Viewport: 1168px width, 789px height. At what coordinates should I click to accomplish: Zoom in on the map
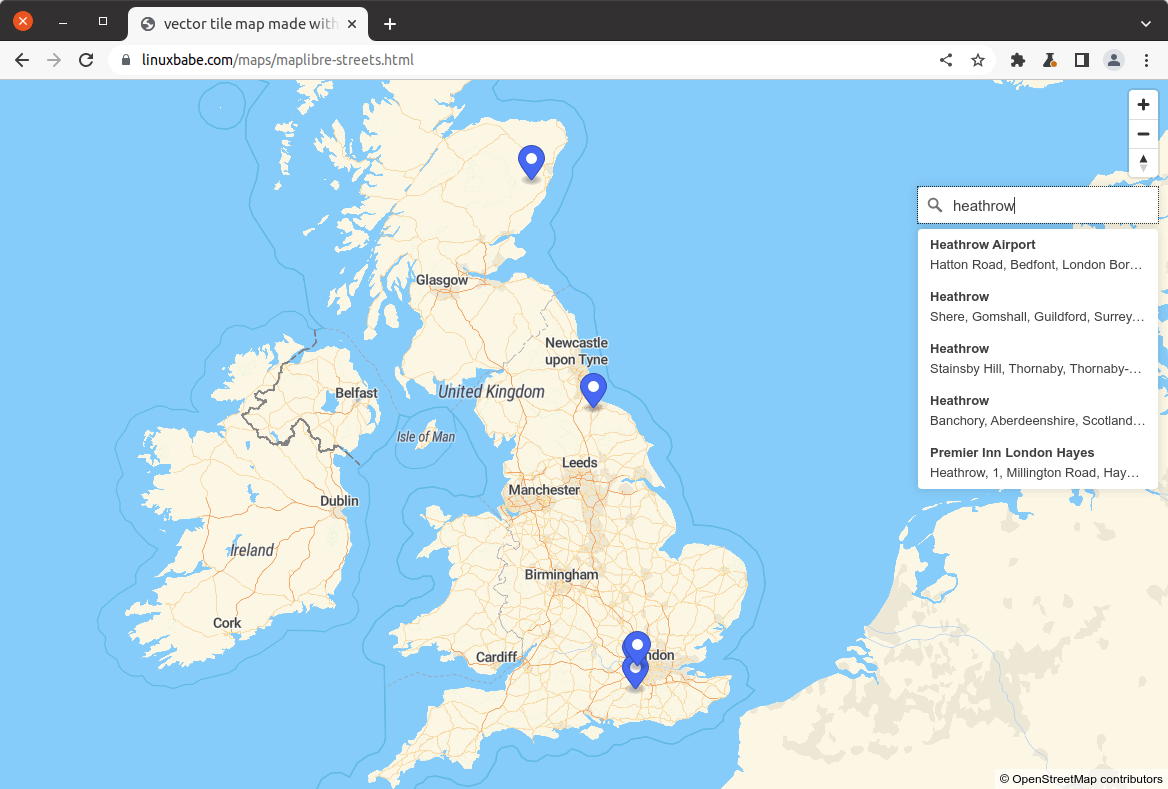pyautogui.click(x=1143, y=105)
